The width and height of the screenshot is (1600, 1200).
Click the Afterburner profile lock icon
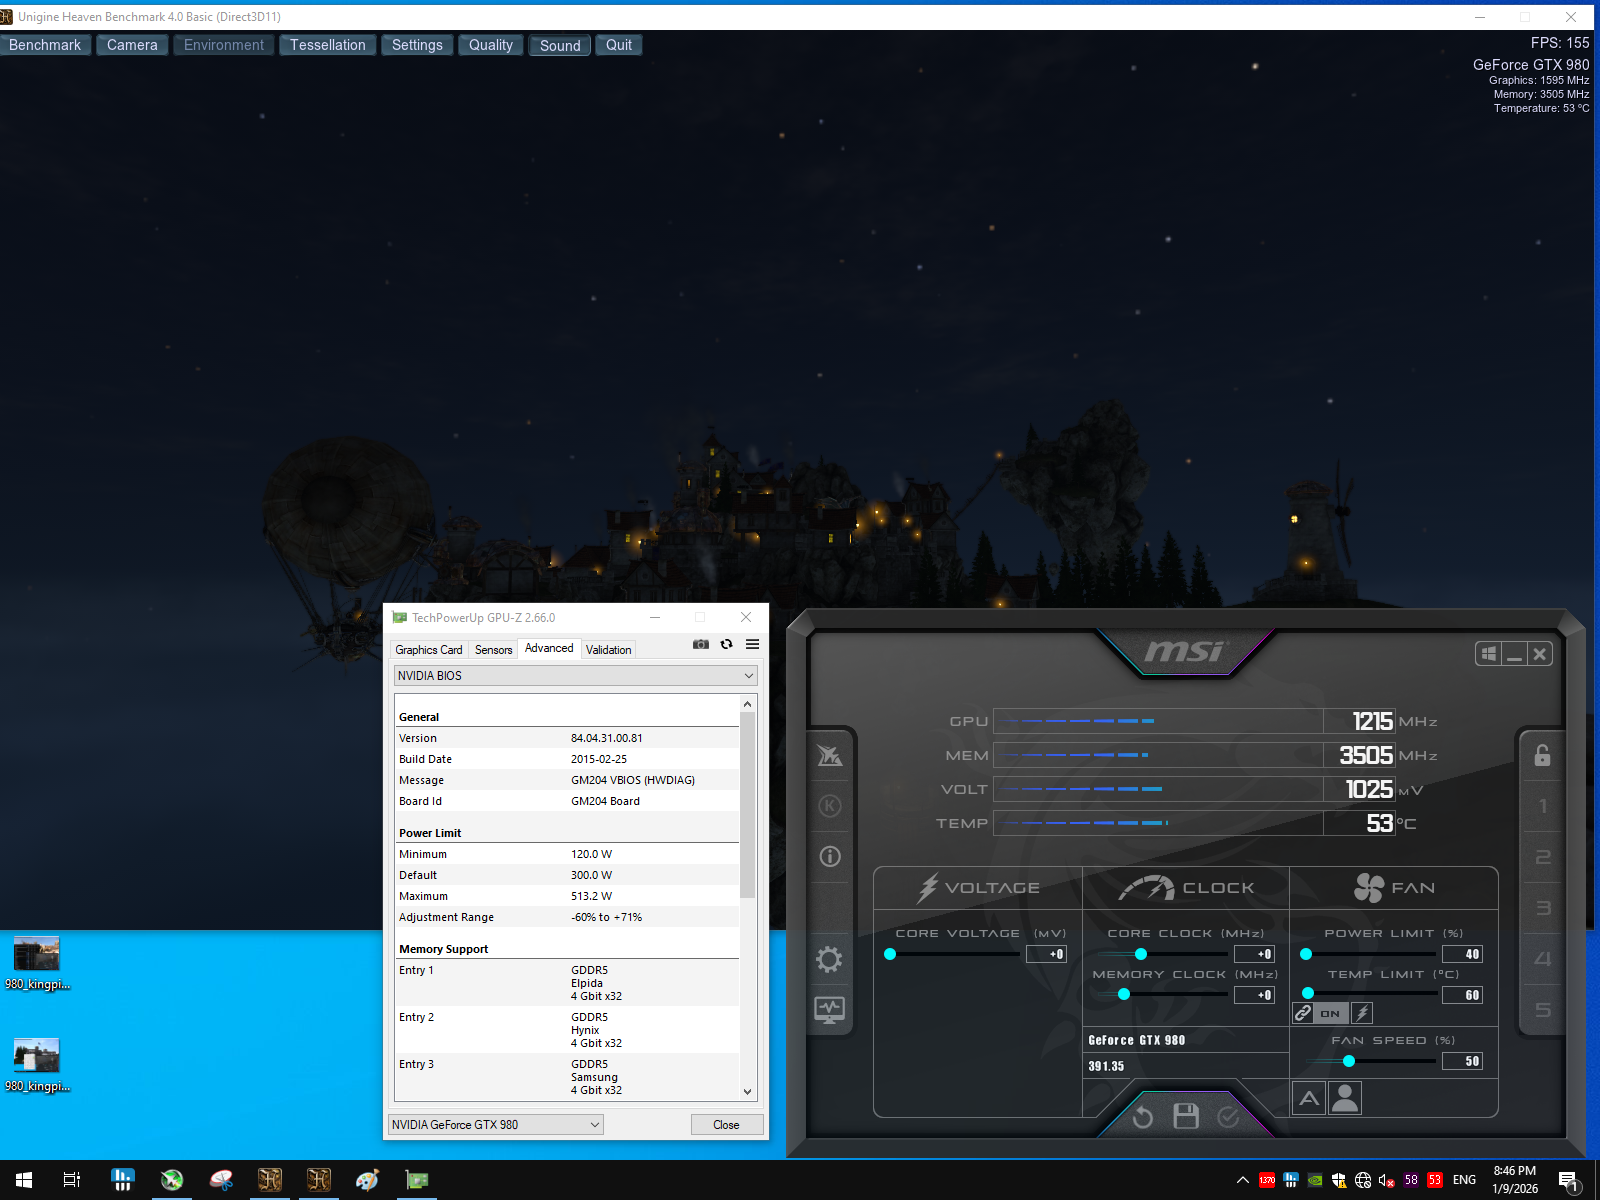coord(1543,755)
